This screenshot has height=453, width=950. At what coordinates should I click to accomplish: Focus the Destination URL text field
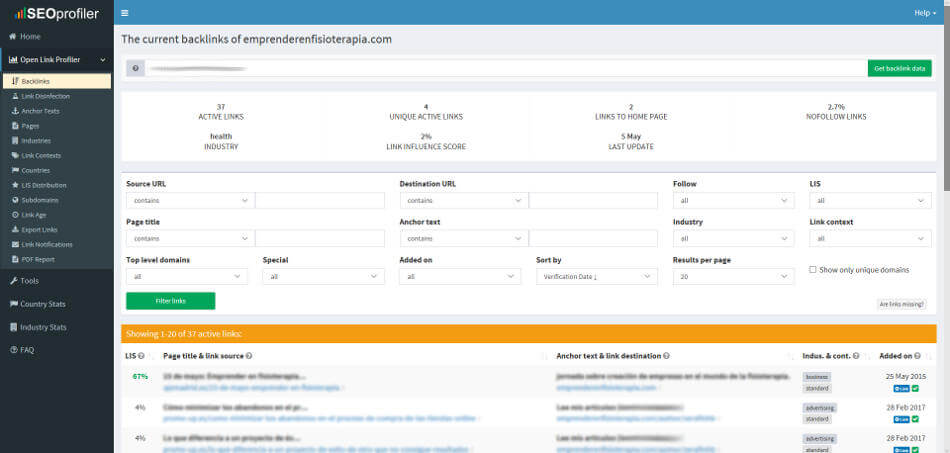593,200
